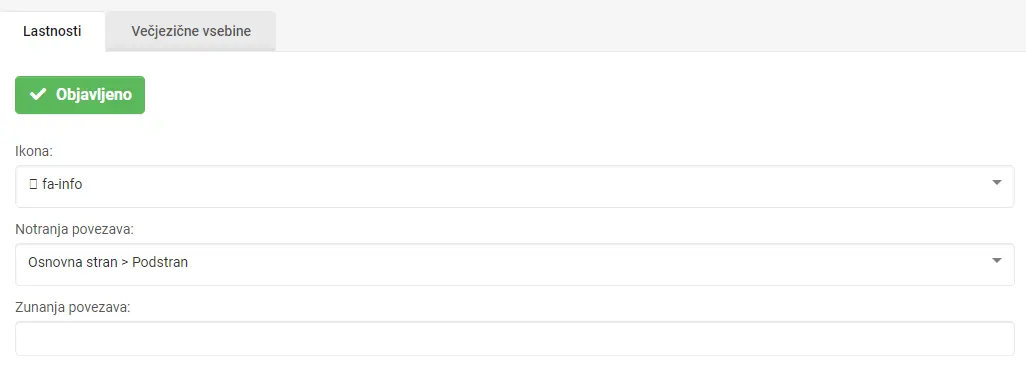This screenshot has height=367, width=1026.
Task: Select the Osnovna stran > Podstran combo box
Action: pos(515,264)
